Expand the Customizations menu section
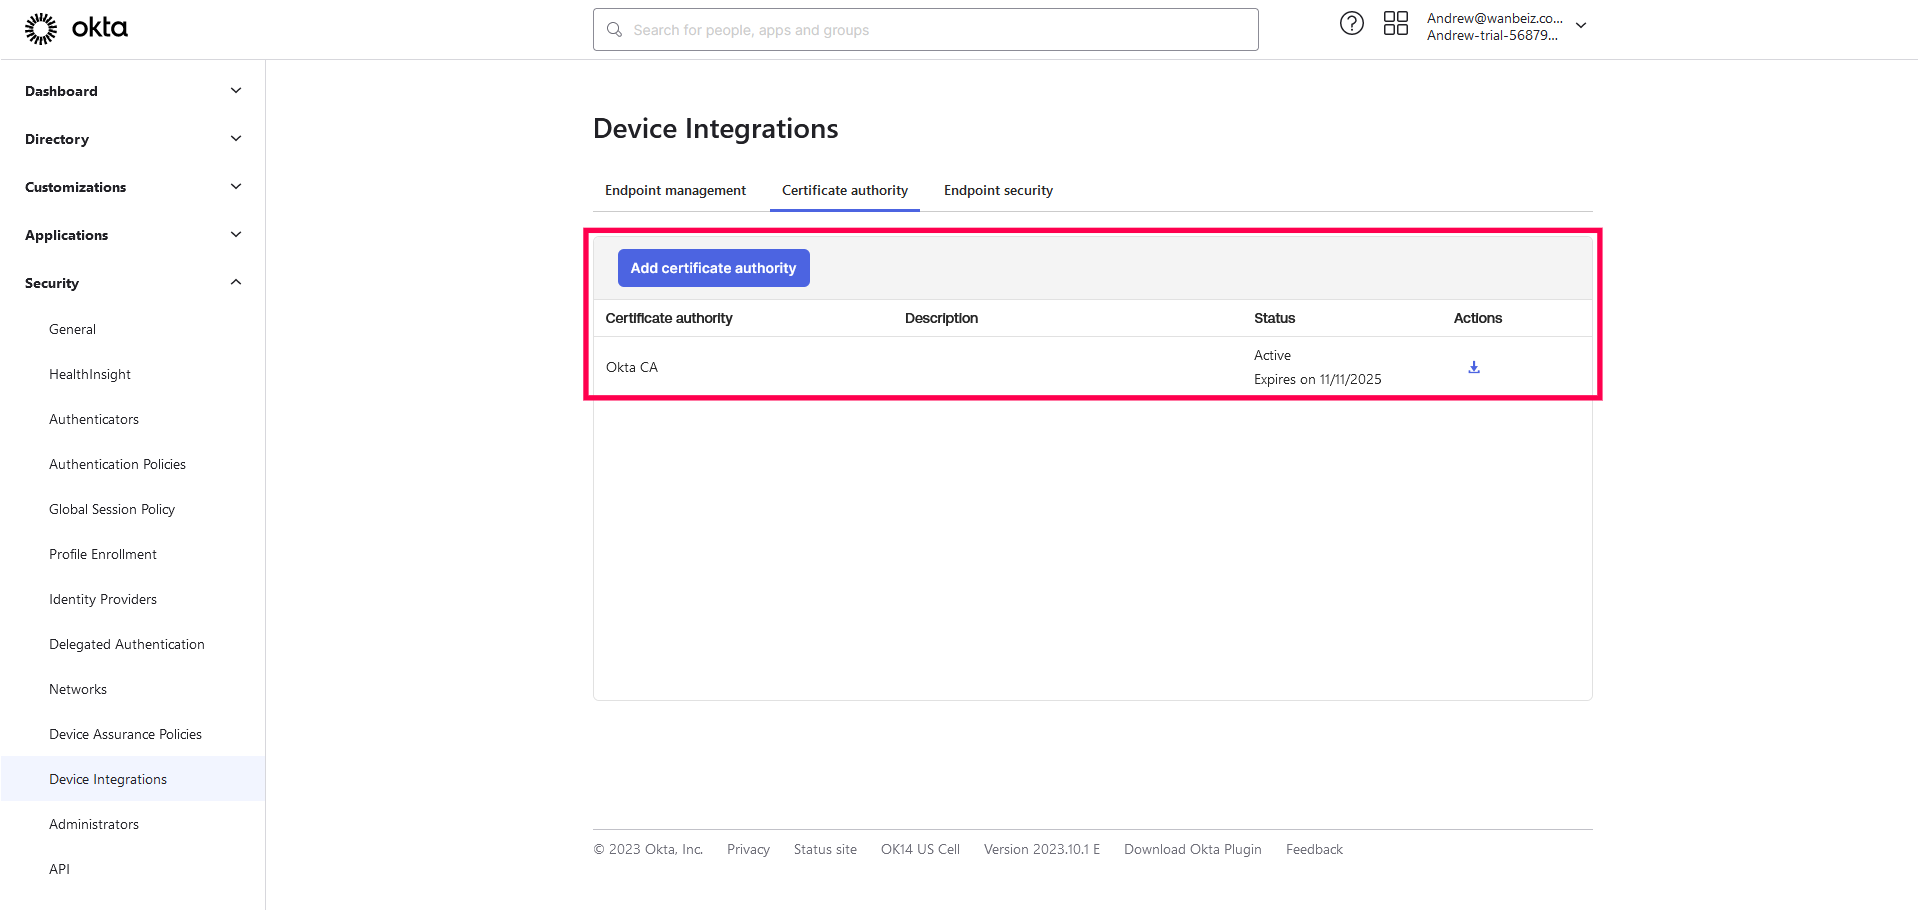Viewport: 1918px width, 910px height. 235,187
